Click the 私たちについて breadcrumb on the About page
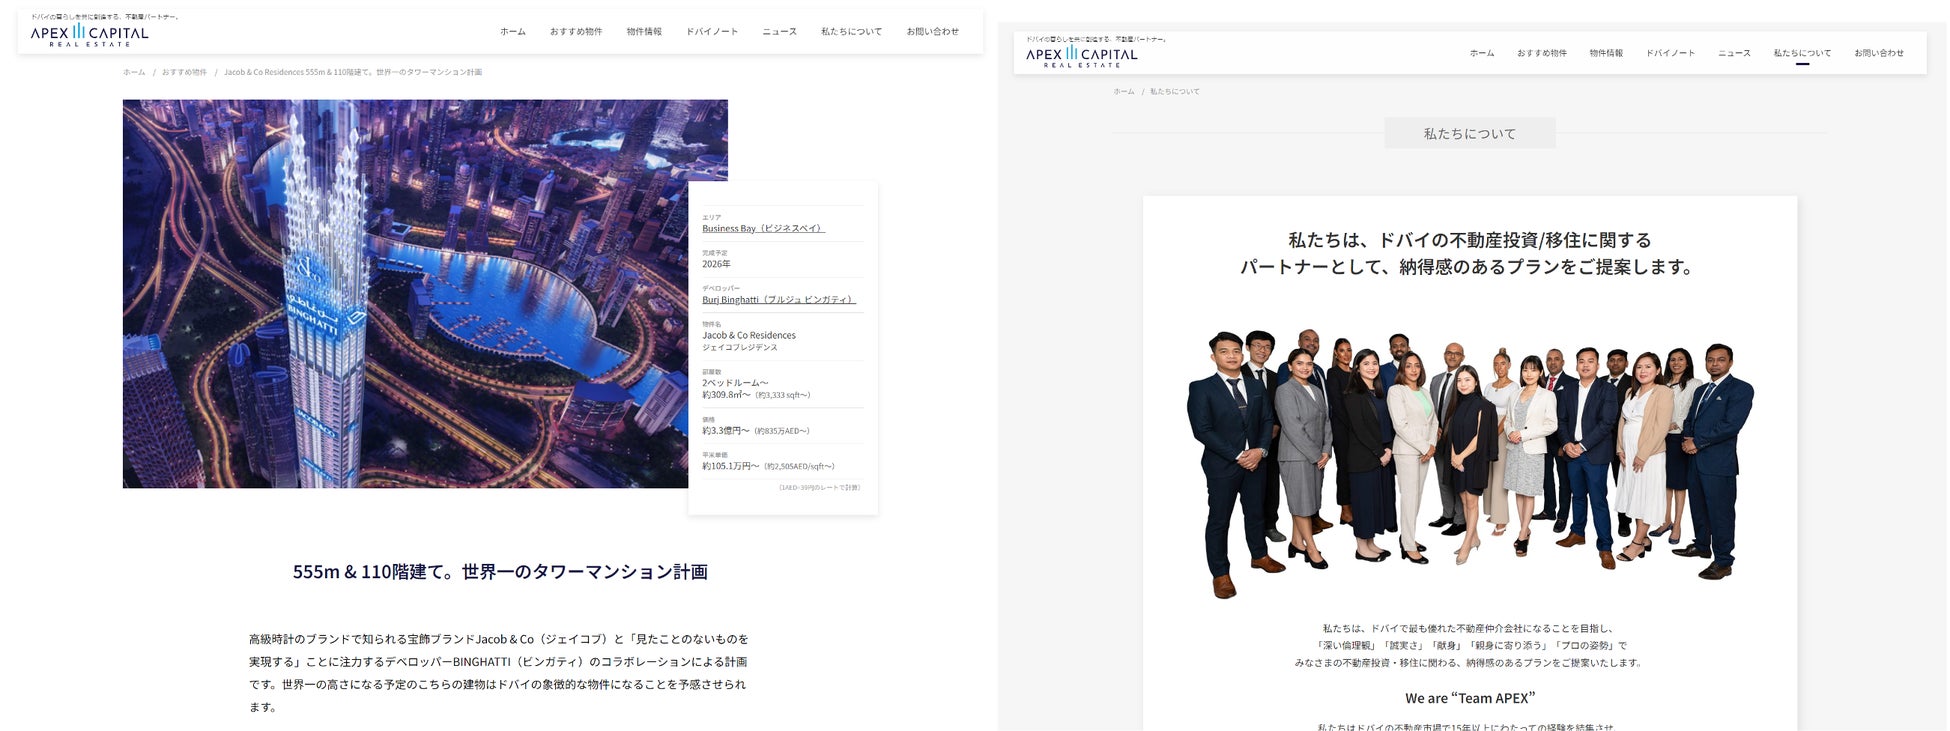1950x731 pixels. pos(1175,91)
